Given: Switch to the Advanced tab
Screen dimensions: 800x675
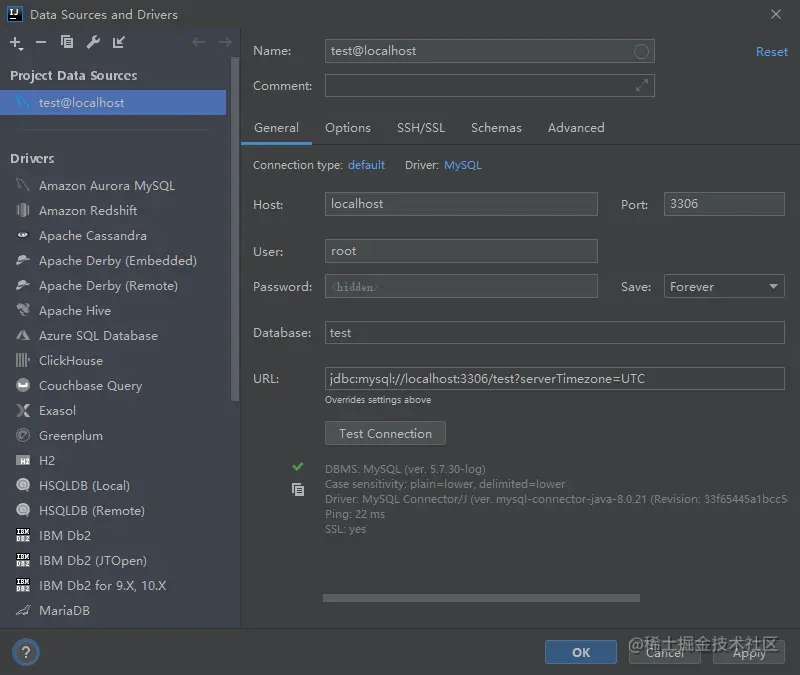Looking at the screenshot, I should tap(576, 128).
